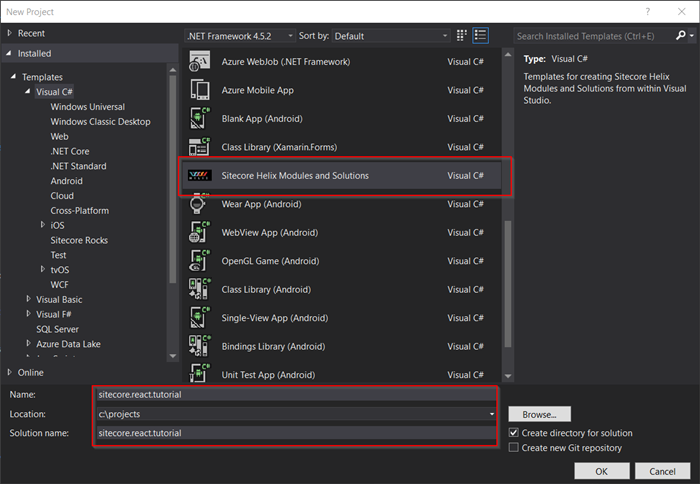
Task: Select the .NET Core category
Action: pyautogui.click(x=70, y=151)
